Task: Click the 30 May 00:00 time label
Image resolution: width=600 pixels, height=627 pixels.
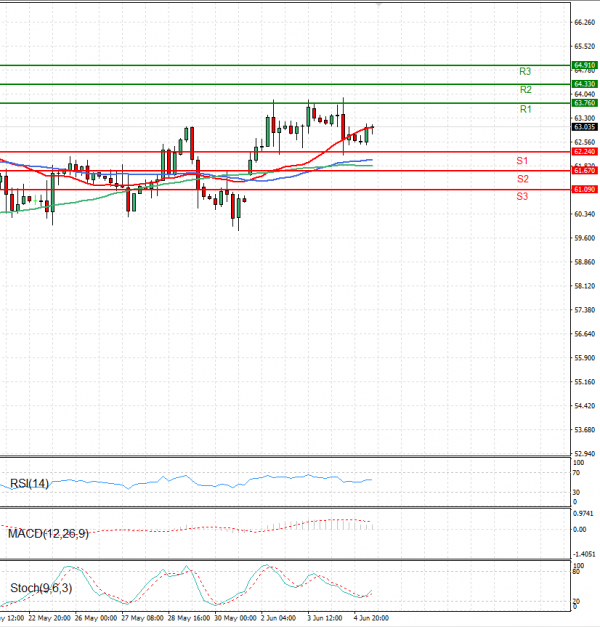Action: pos(235,618)
